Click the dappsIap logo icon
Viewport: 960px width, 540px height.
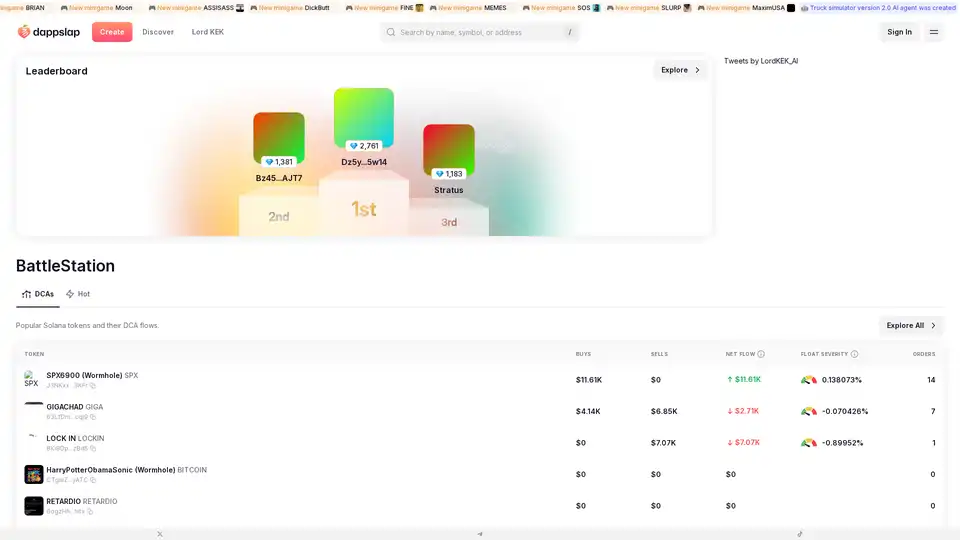[x=24, y=32]
